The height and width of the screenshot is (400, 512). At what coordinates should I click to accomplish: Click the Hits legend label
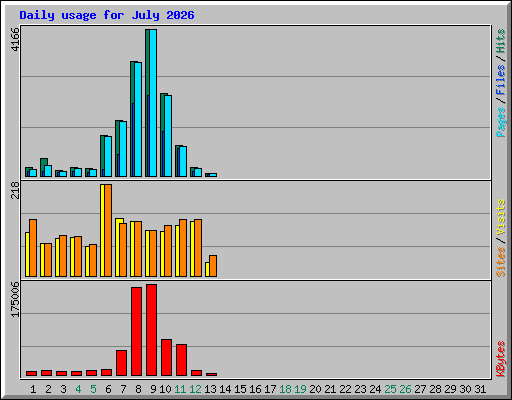click(501, 41)
